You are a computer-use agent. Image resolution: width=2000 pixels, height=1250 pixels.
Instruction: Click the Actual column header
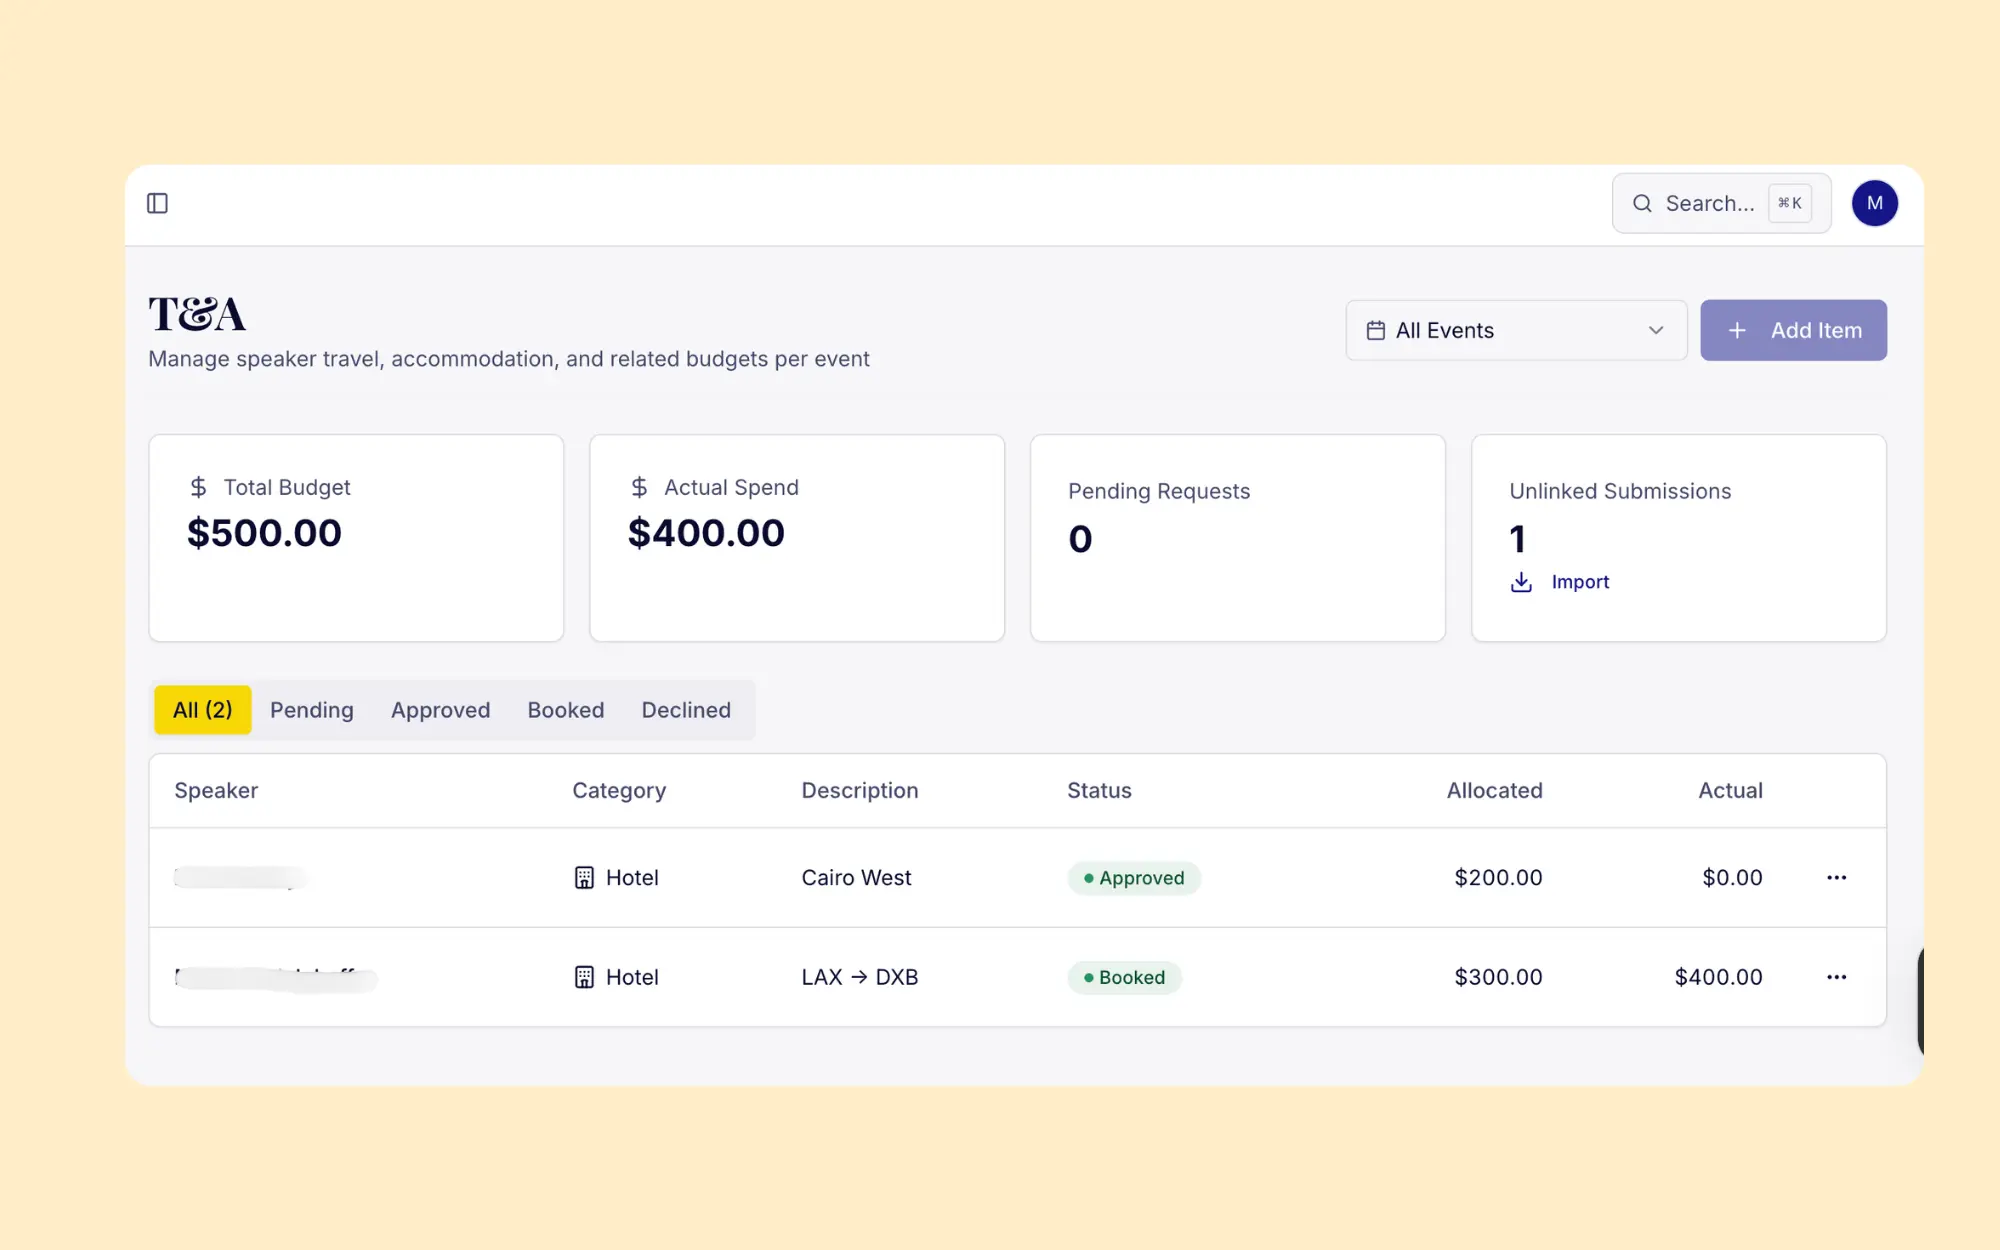tap(1730, 790)
